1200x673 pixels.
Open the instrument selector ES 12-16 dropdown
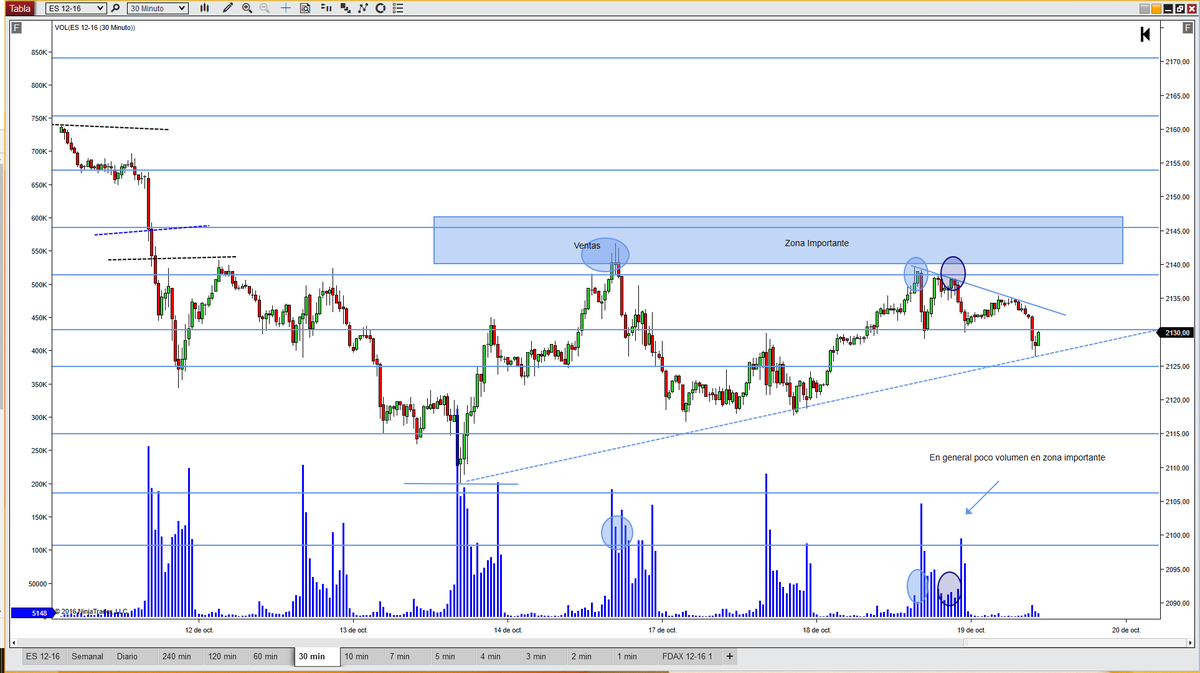pyautogui.click(x=76, y=8)
